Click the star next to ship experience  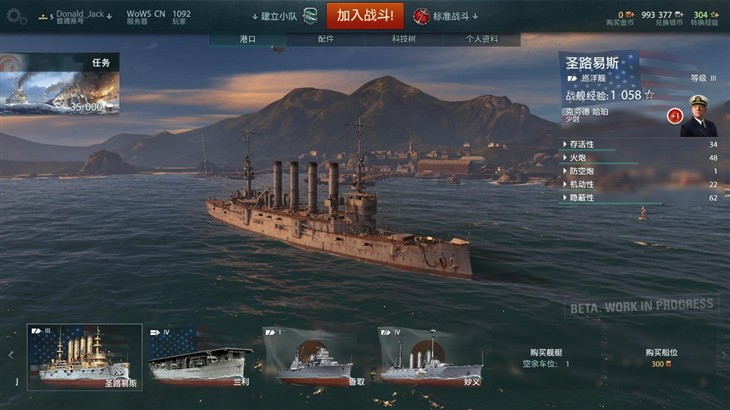649,95
